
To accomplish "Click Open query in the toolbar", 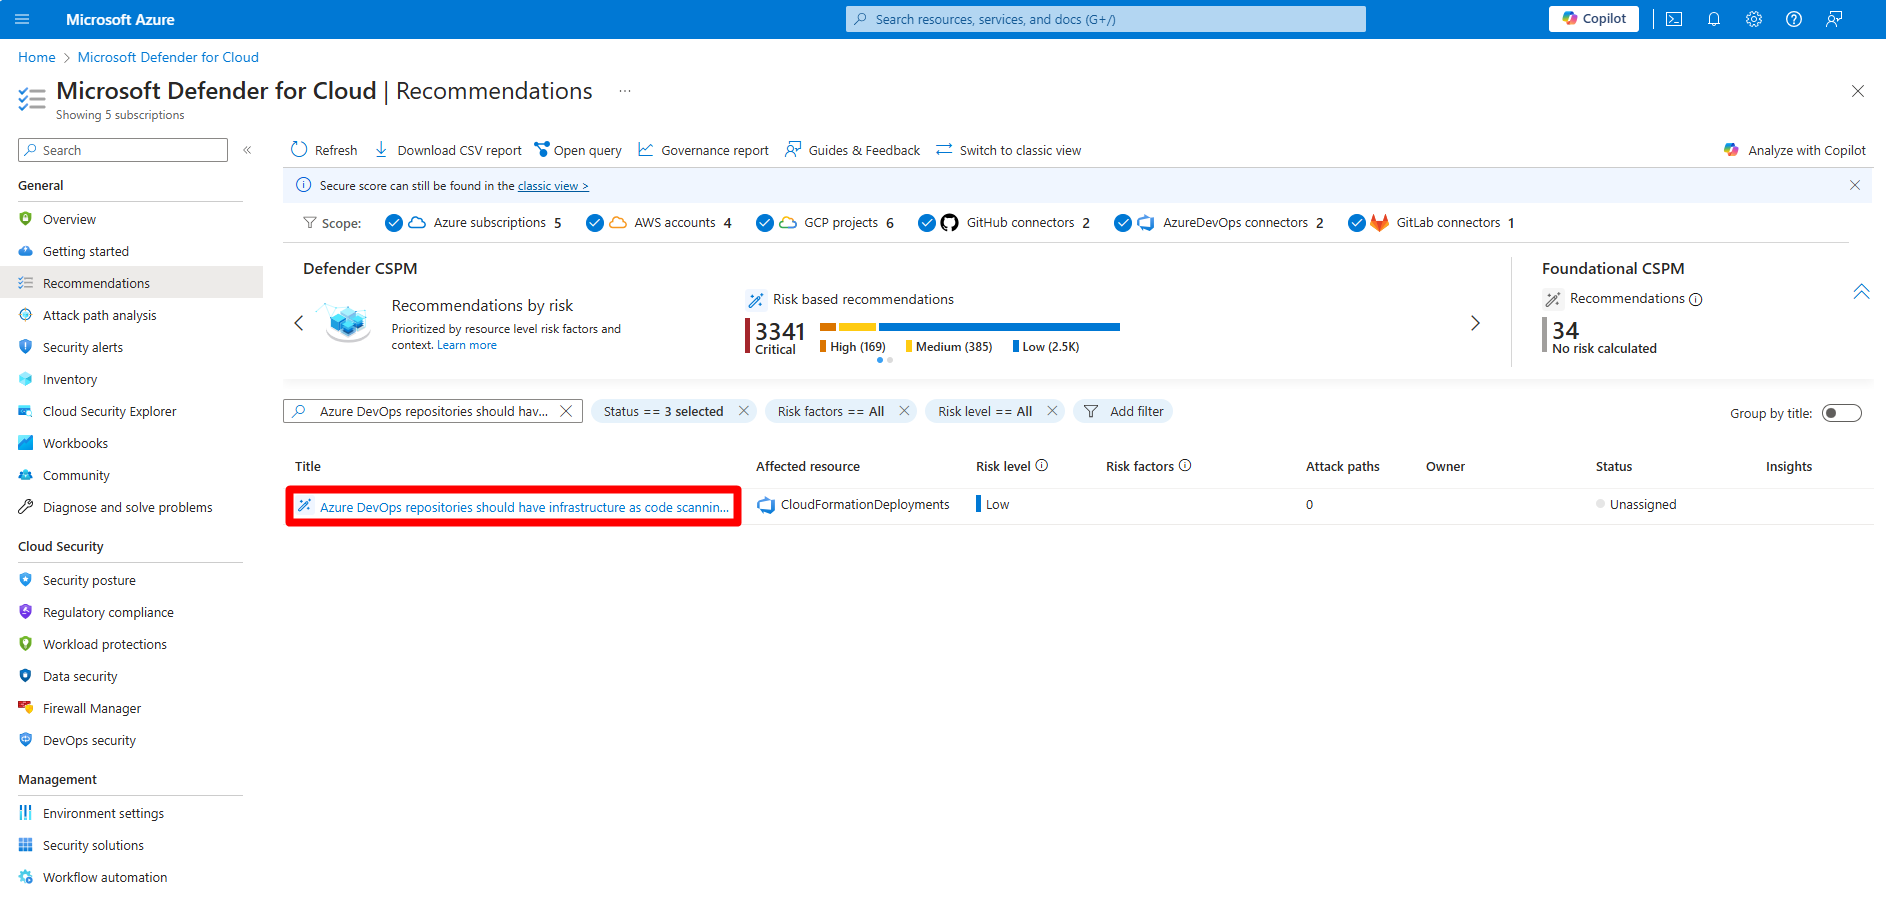I will pyautogui.click(x=578, y=150).
